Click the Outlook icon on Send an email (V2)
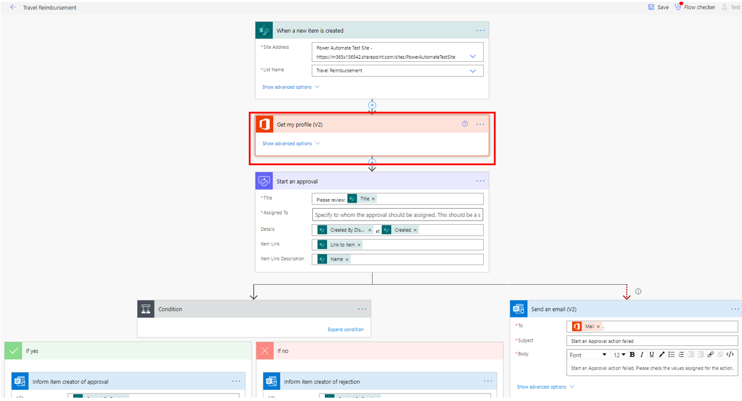 (x=519, y=309)
